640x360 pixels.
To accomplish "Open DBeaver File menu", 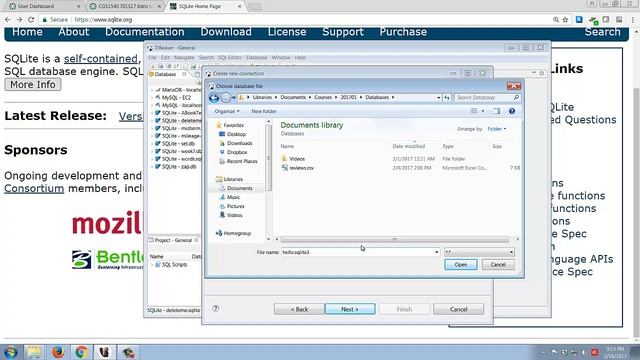I will [152, 58].
